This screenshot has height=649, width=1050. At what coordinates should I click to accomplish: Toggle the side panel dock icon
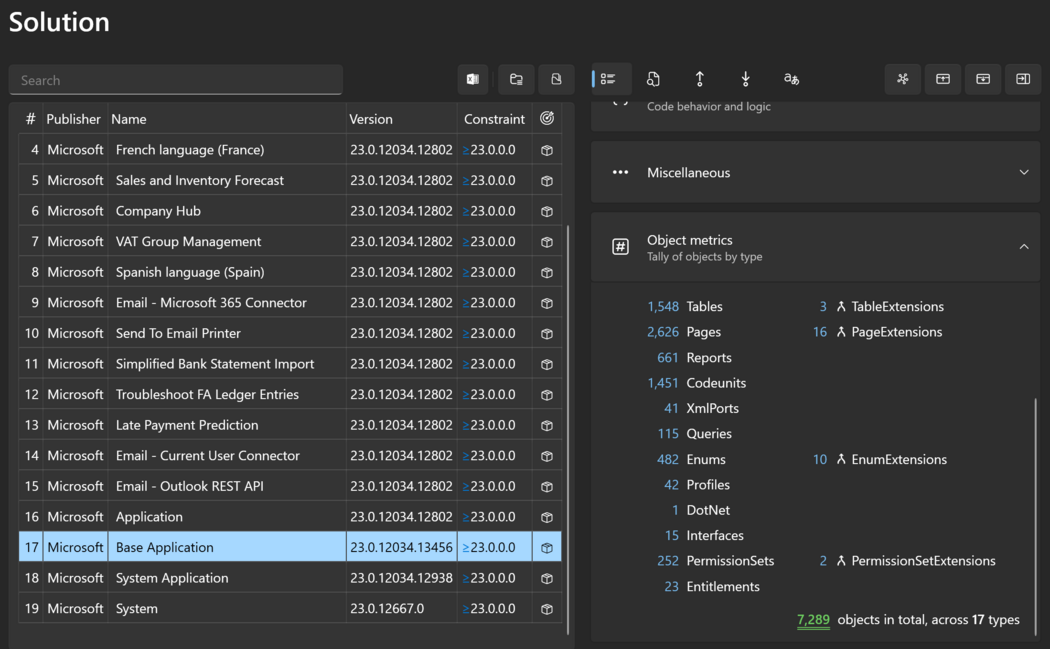coord(1023,79)
